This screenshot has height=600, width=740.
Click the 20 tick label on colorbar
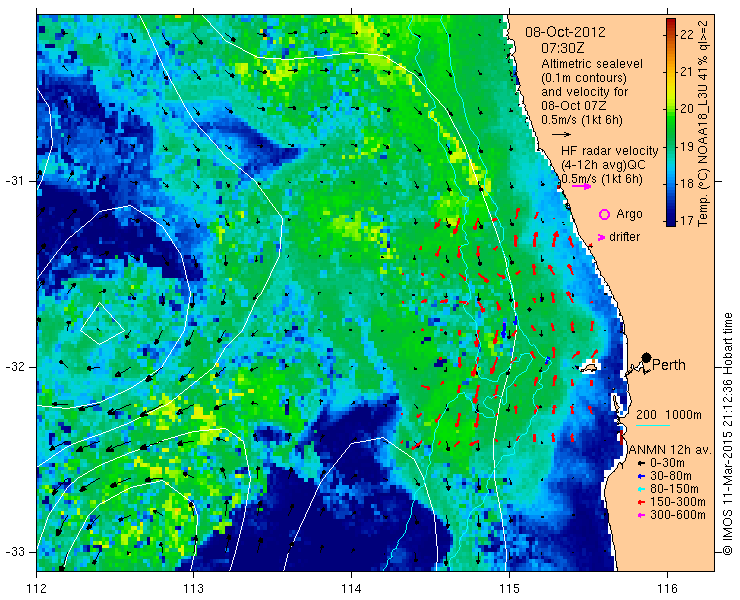(687, 109)
